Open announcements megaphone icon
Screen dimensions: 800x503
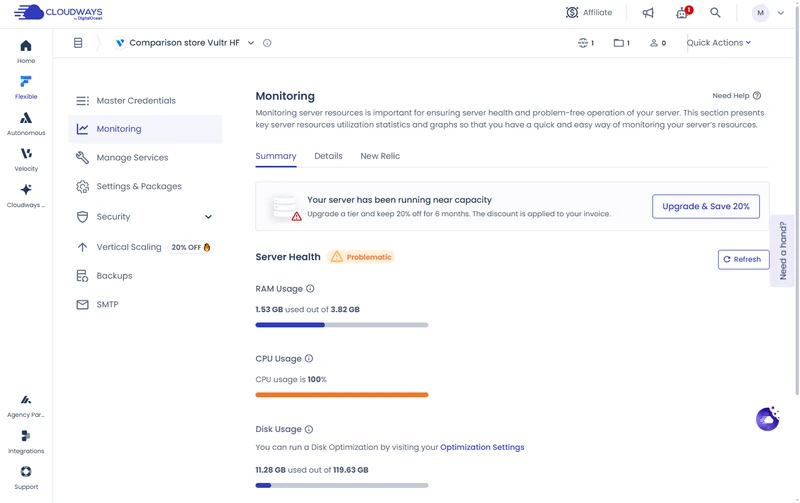648,13
